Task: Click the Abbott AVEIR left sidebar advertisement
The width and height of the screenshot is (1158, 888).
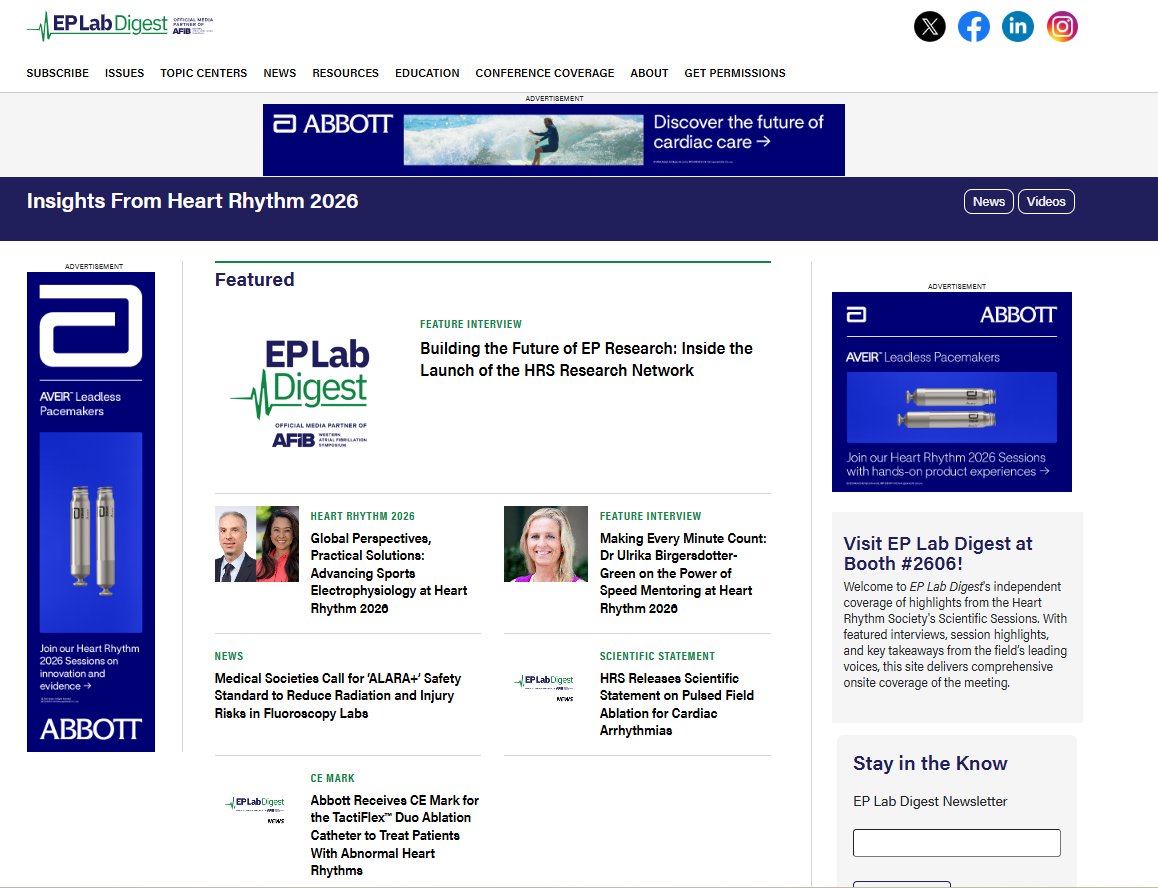Action: 91,512
